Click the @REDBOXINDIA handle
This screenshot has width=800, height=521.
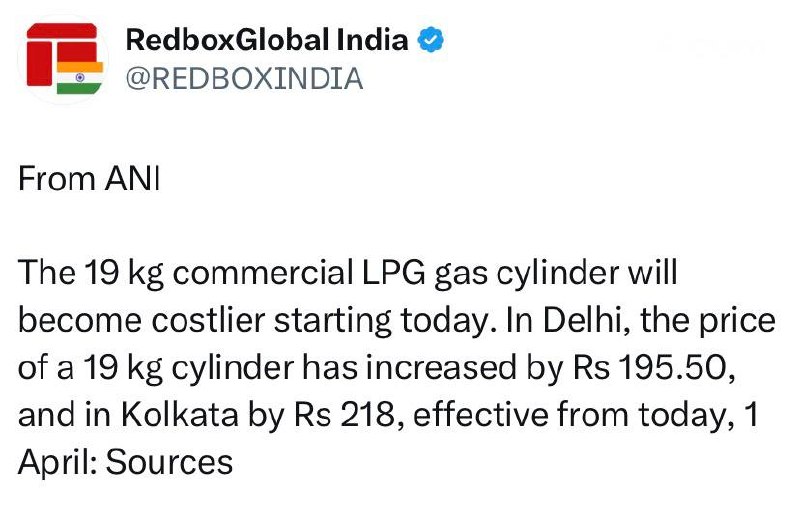(243, 78)
